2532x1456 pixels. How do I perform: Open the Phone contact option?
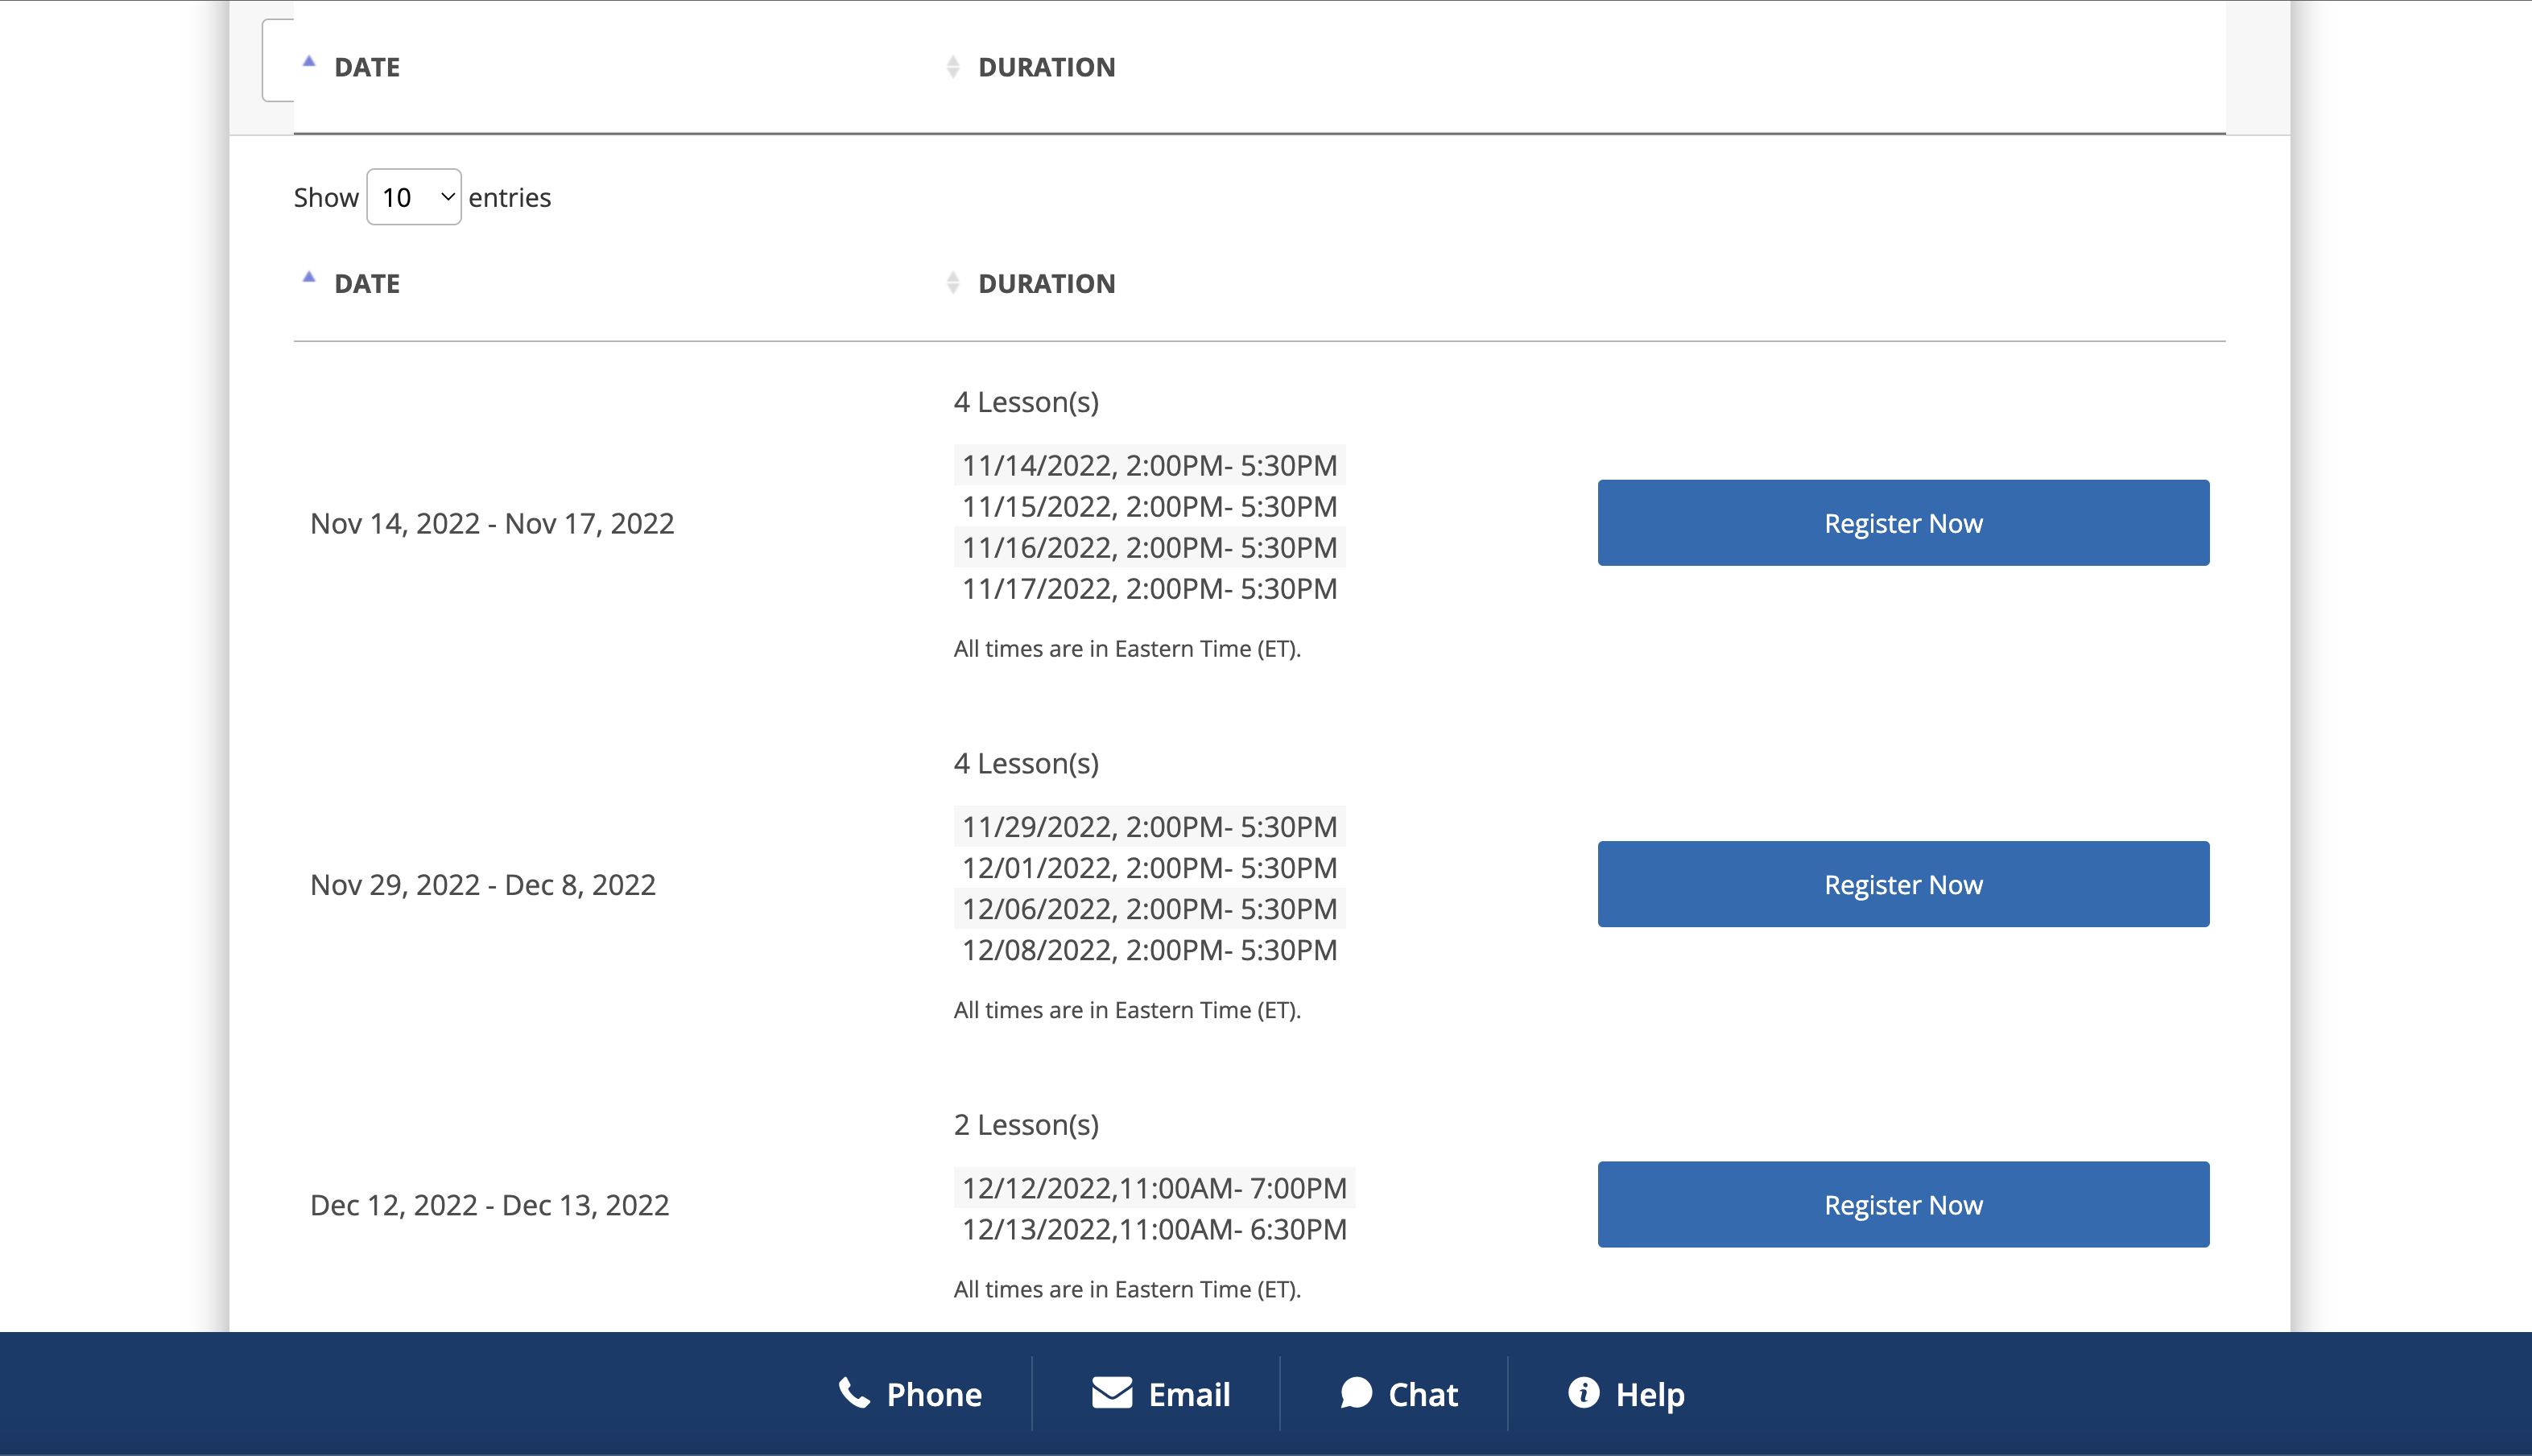coord(933,1394)
